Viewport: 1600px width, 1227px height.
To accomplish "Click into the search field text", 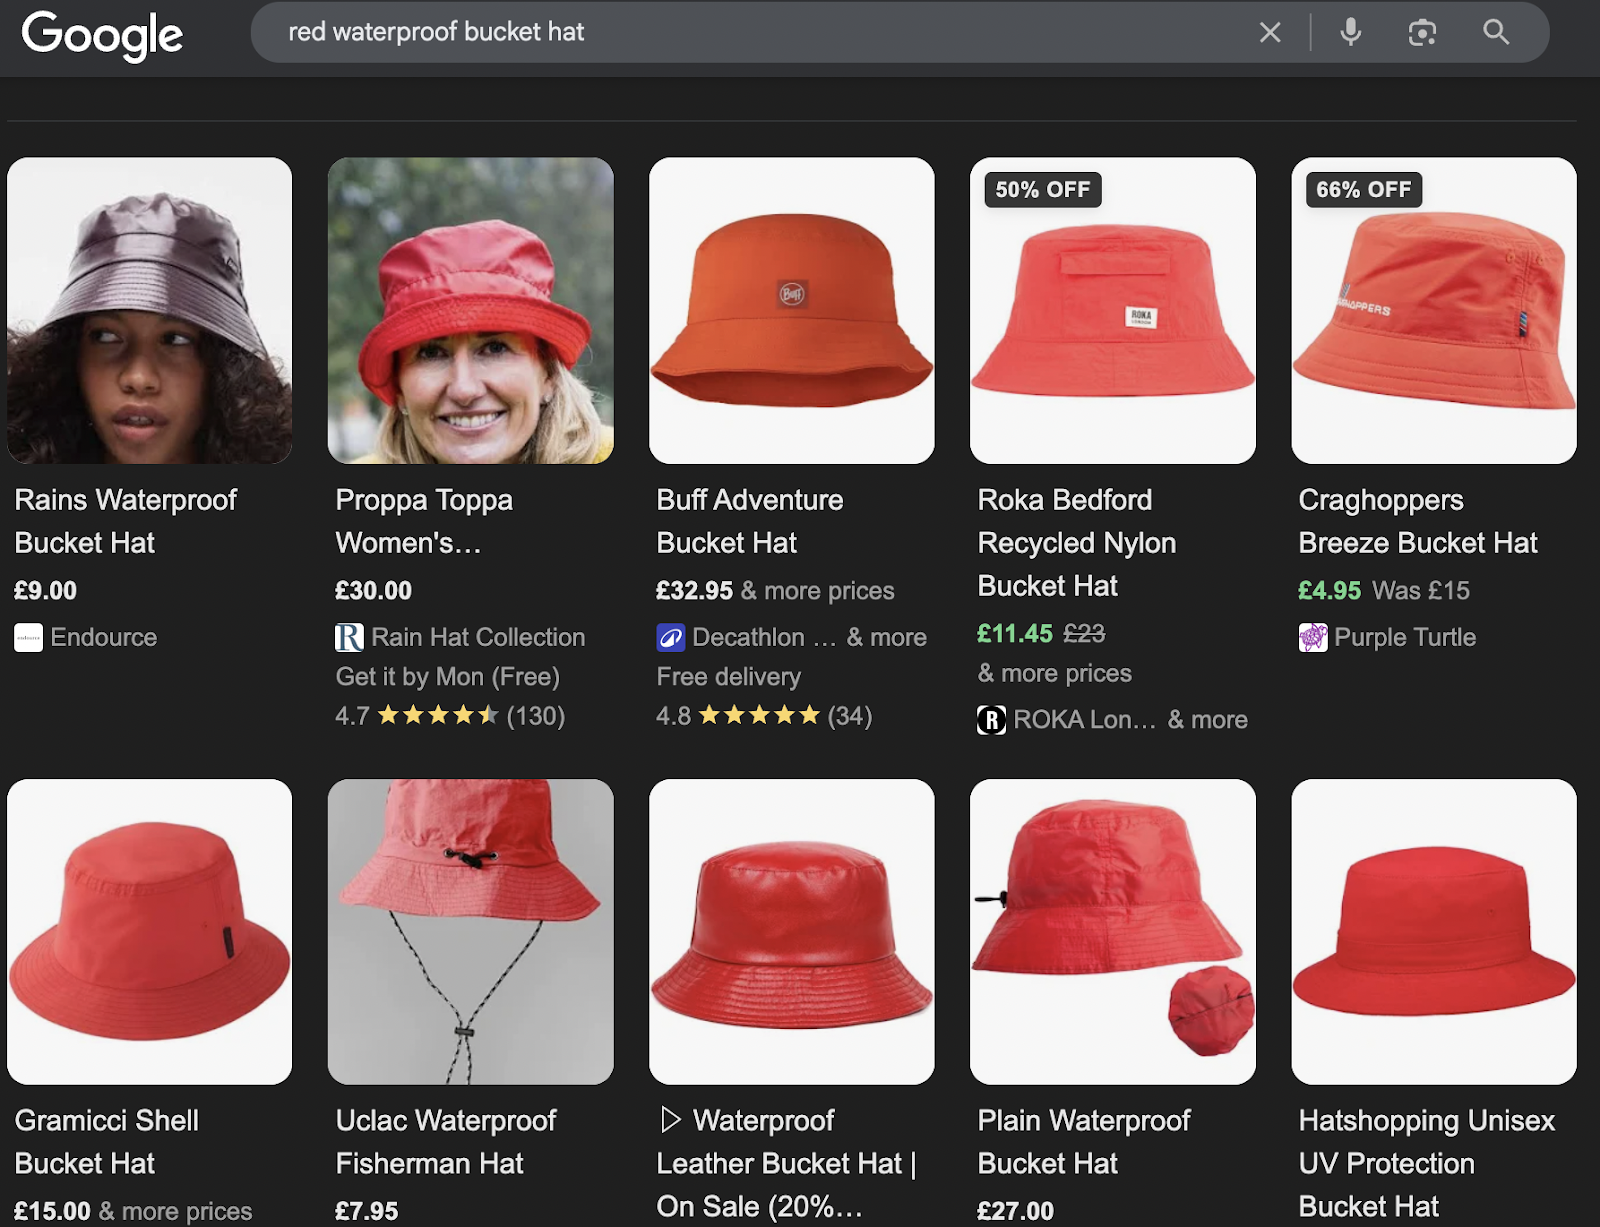I will click(x=436, y=32).
